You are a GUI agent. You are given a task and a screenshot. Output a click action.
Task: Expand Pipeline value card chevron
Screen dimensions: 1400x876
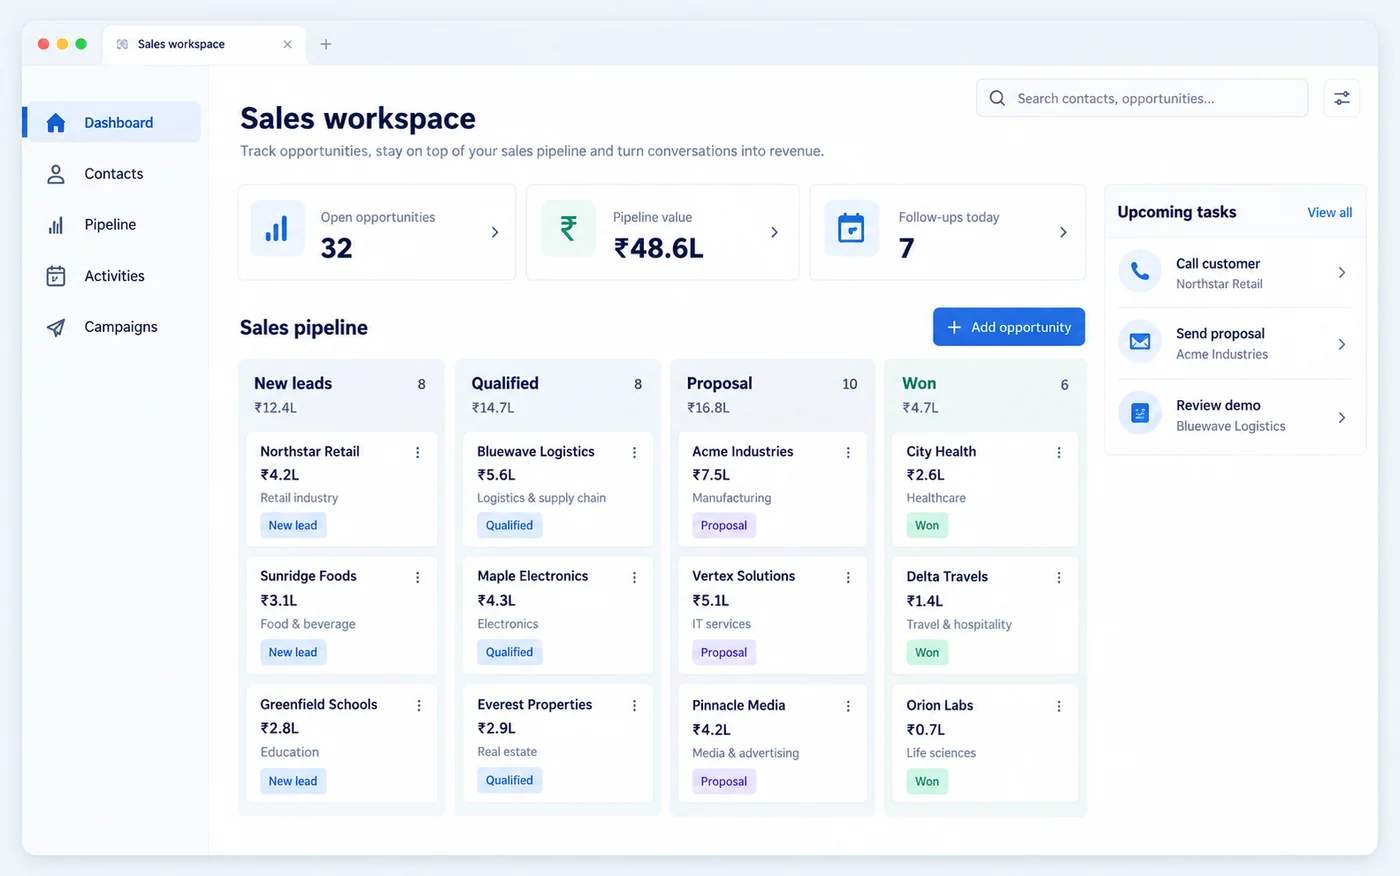coord(774,232)
